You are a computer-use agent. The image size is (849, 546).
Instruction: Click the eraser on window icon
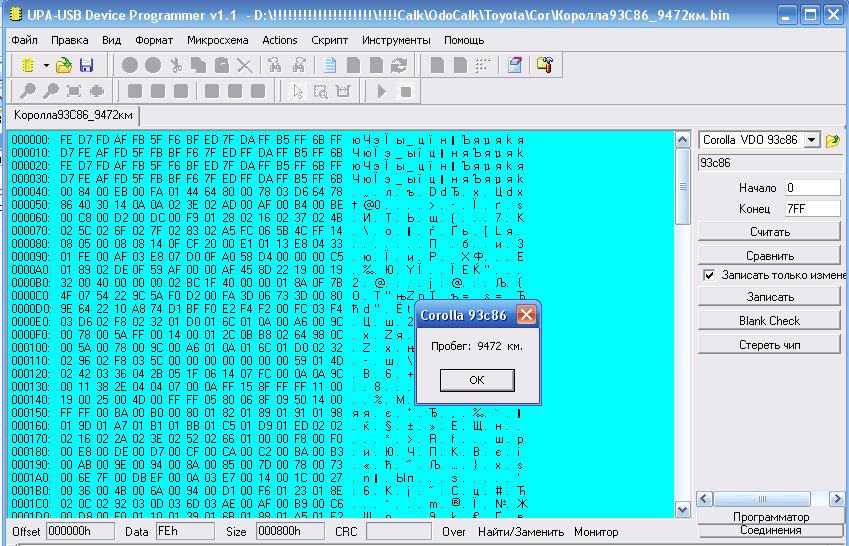tap(515, 66)
